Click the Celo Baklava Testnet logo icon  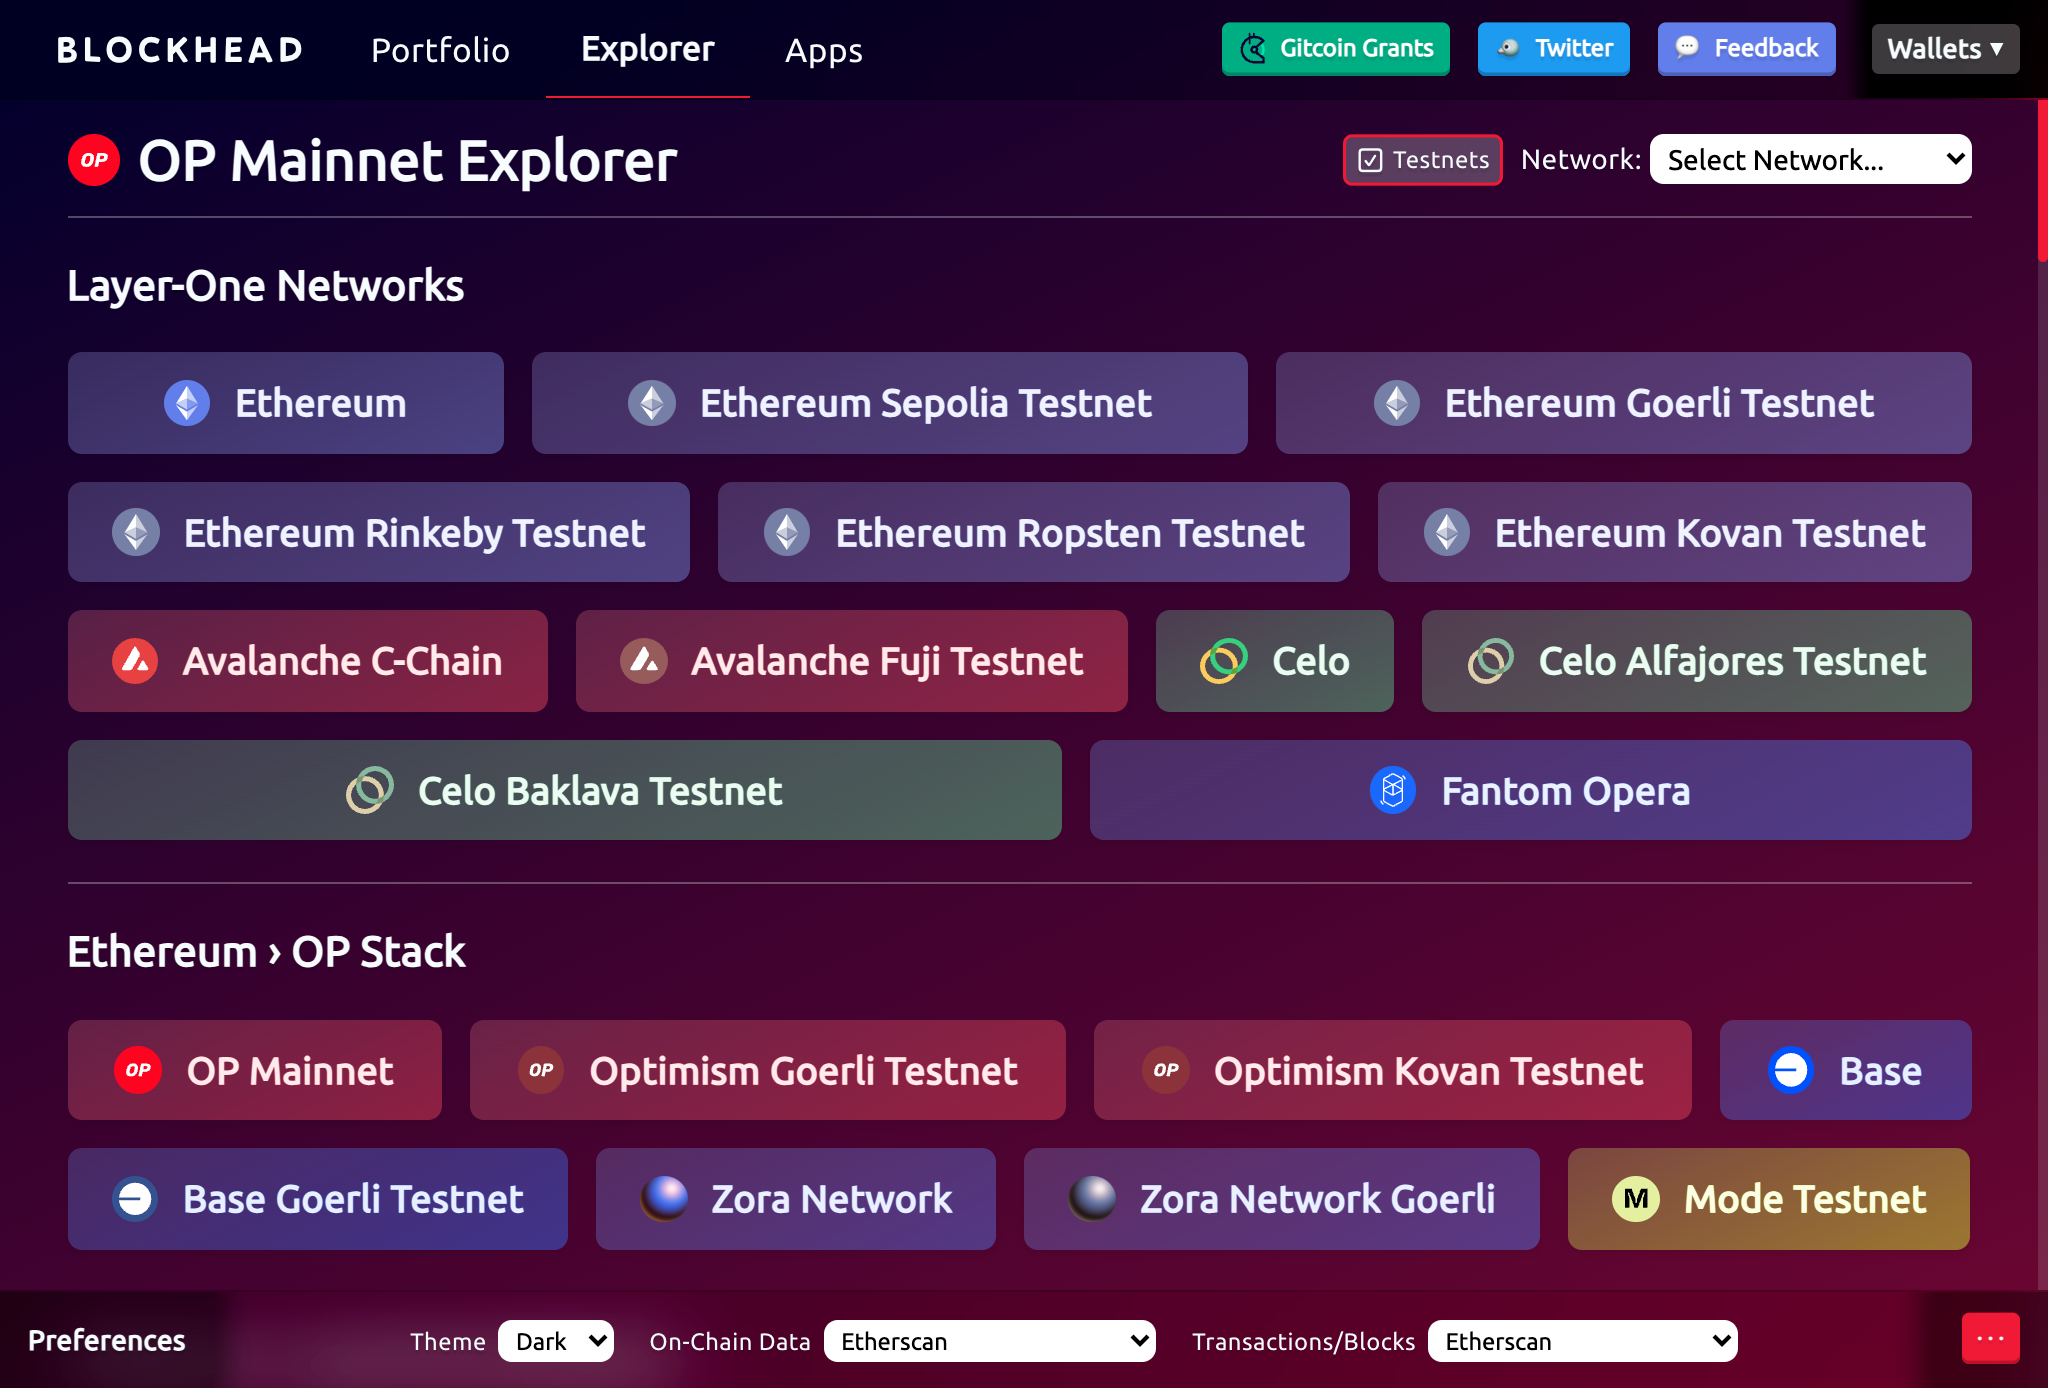[x=370, y=790]
